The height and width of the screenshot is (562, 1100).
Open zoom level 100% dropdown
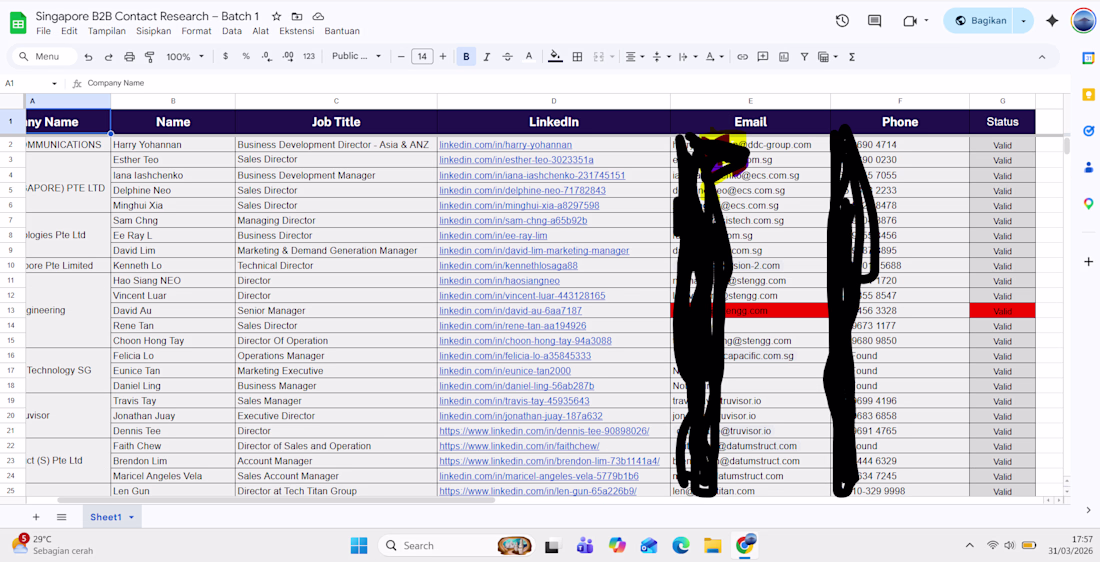[185, 57]
